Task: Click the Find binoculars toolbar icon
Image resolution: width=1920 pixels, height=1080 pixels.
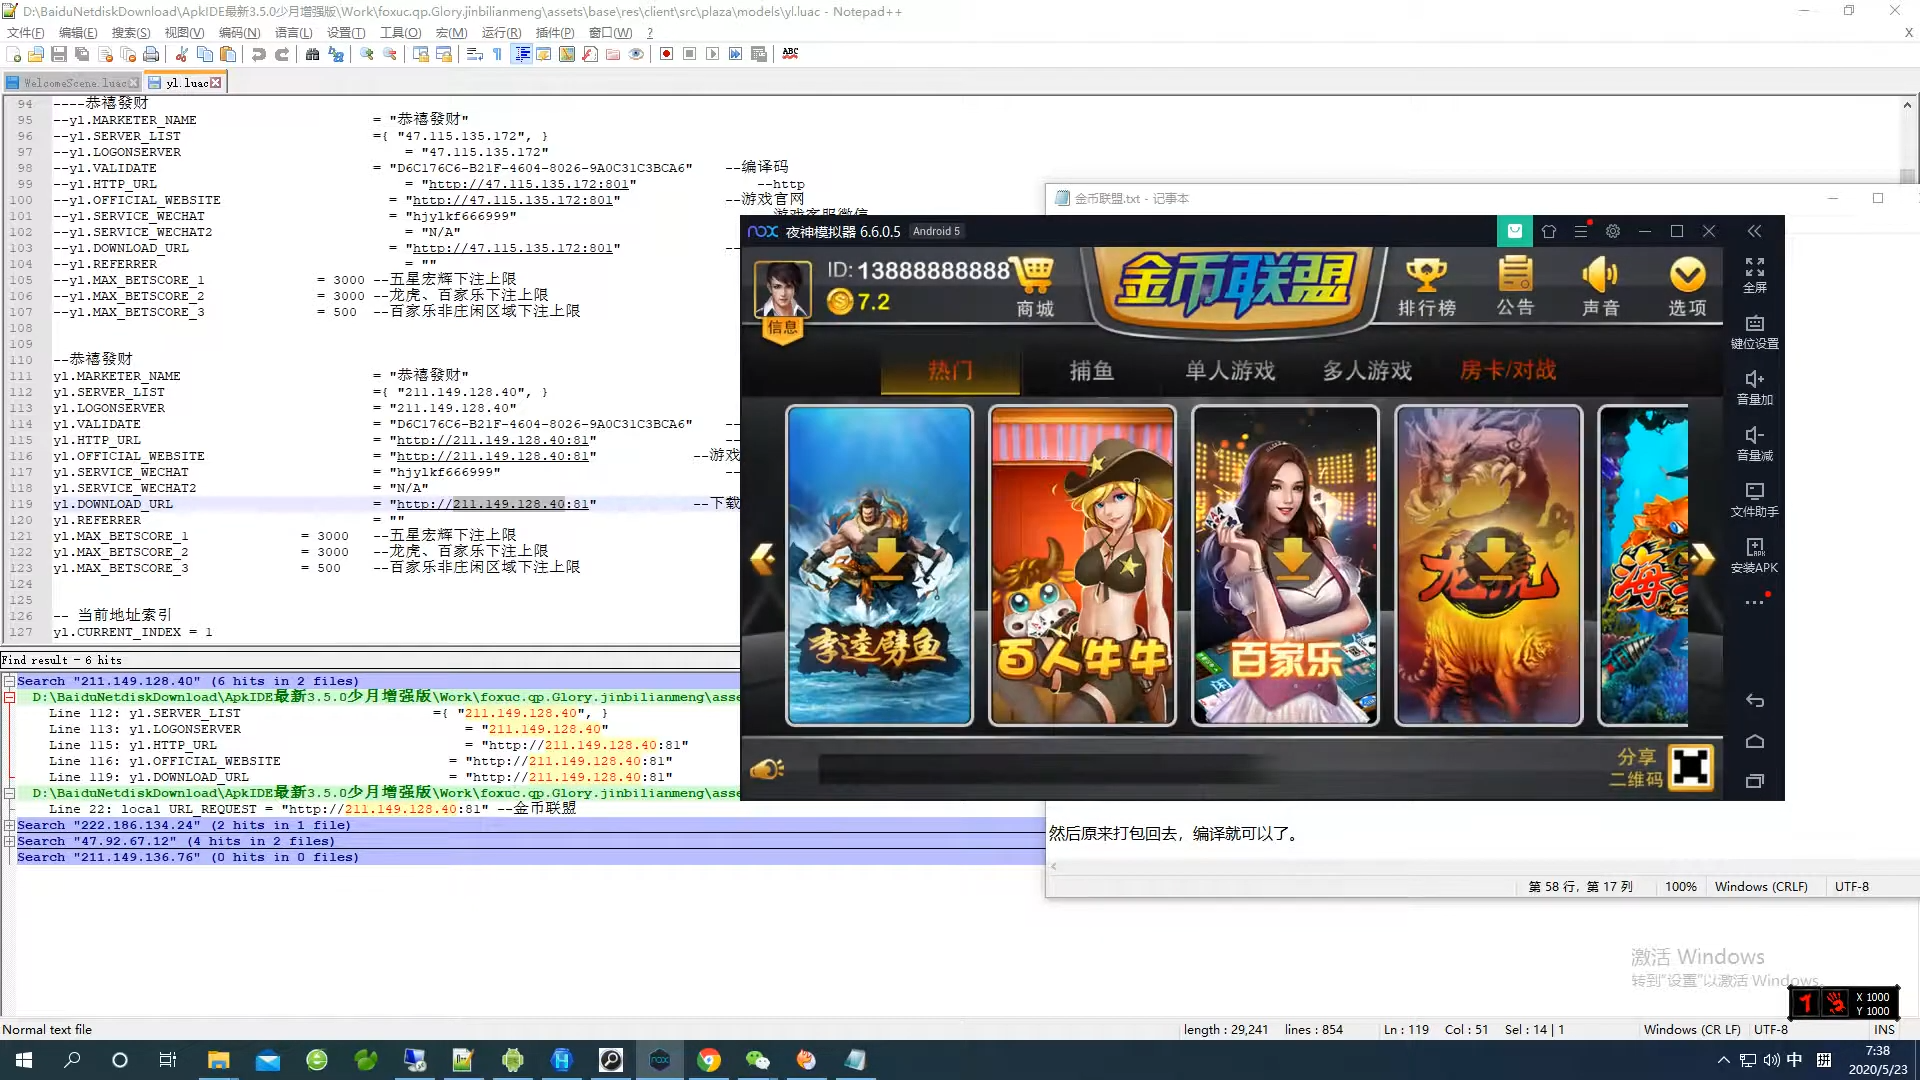Action: pos(312,54)
